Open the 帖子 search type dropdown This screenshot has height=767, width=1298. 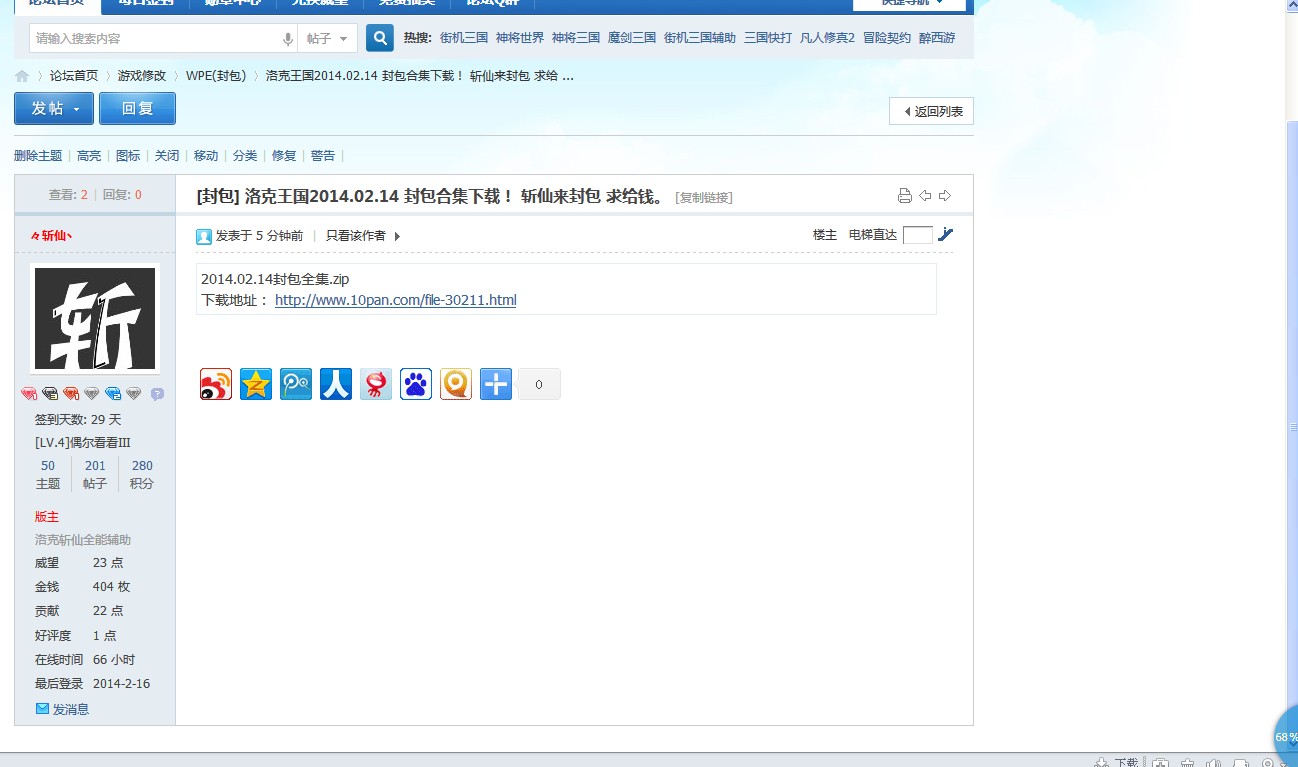coord(329,39)
